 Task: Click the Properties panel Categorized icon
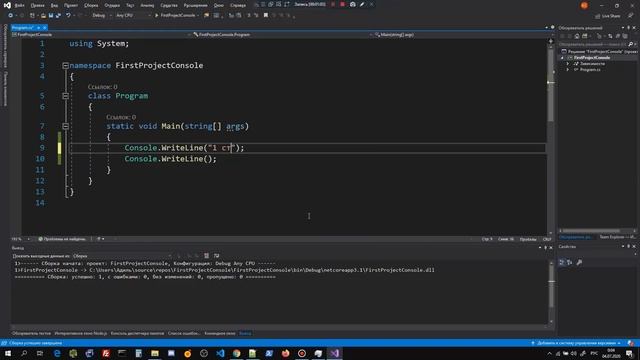562,262
